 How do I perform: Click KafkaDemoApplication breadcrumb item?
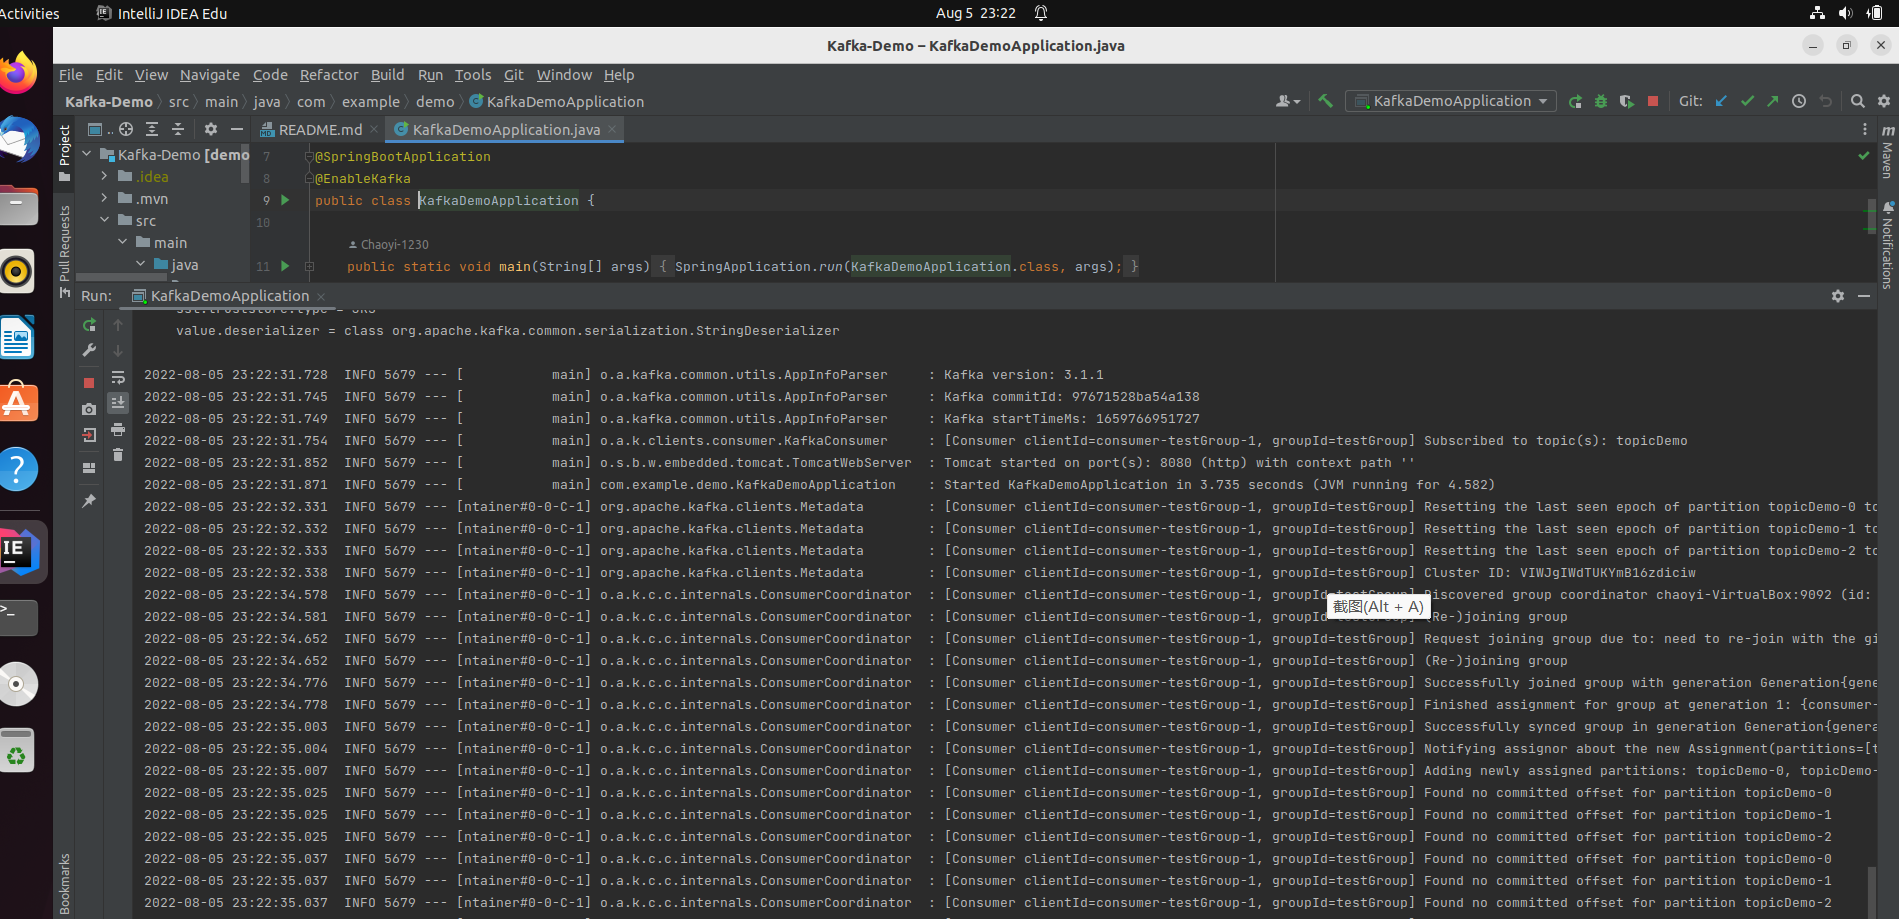(557, 102)
